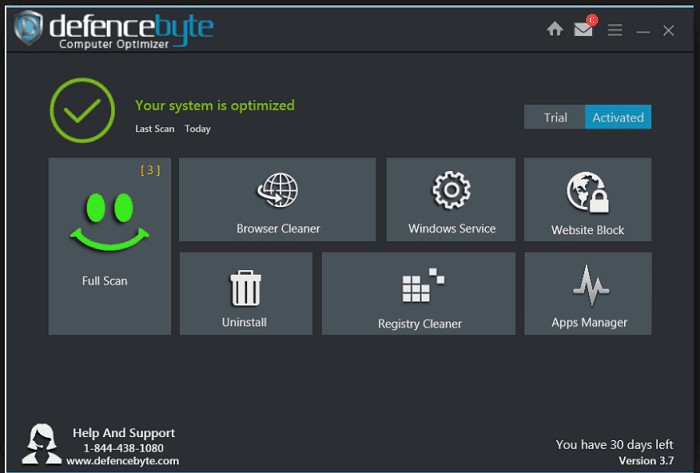Click the 'Today' last scan value

(197, 129)
